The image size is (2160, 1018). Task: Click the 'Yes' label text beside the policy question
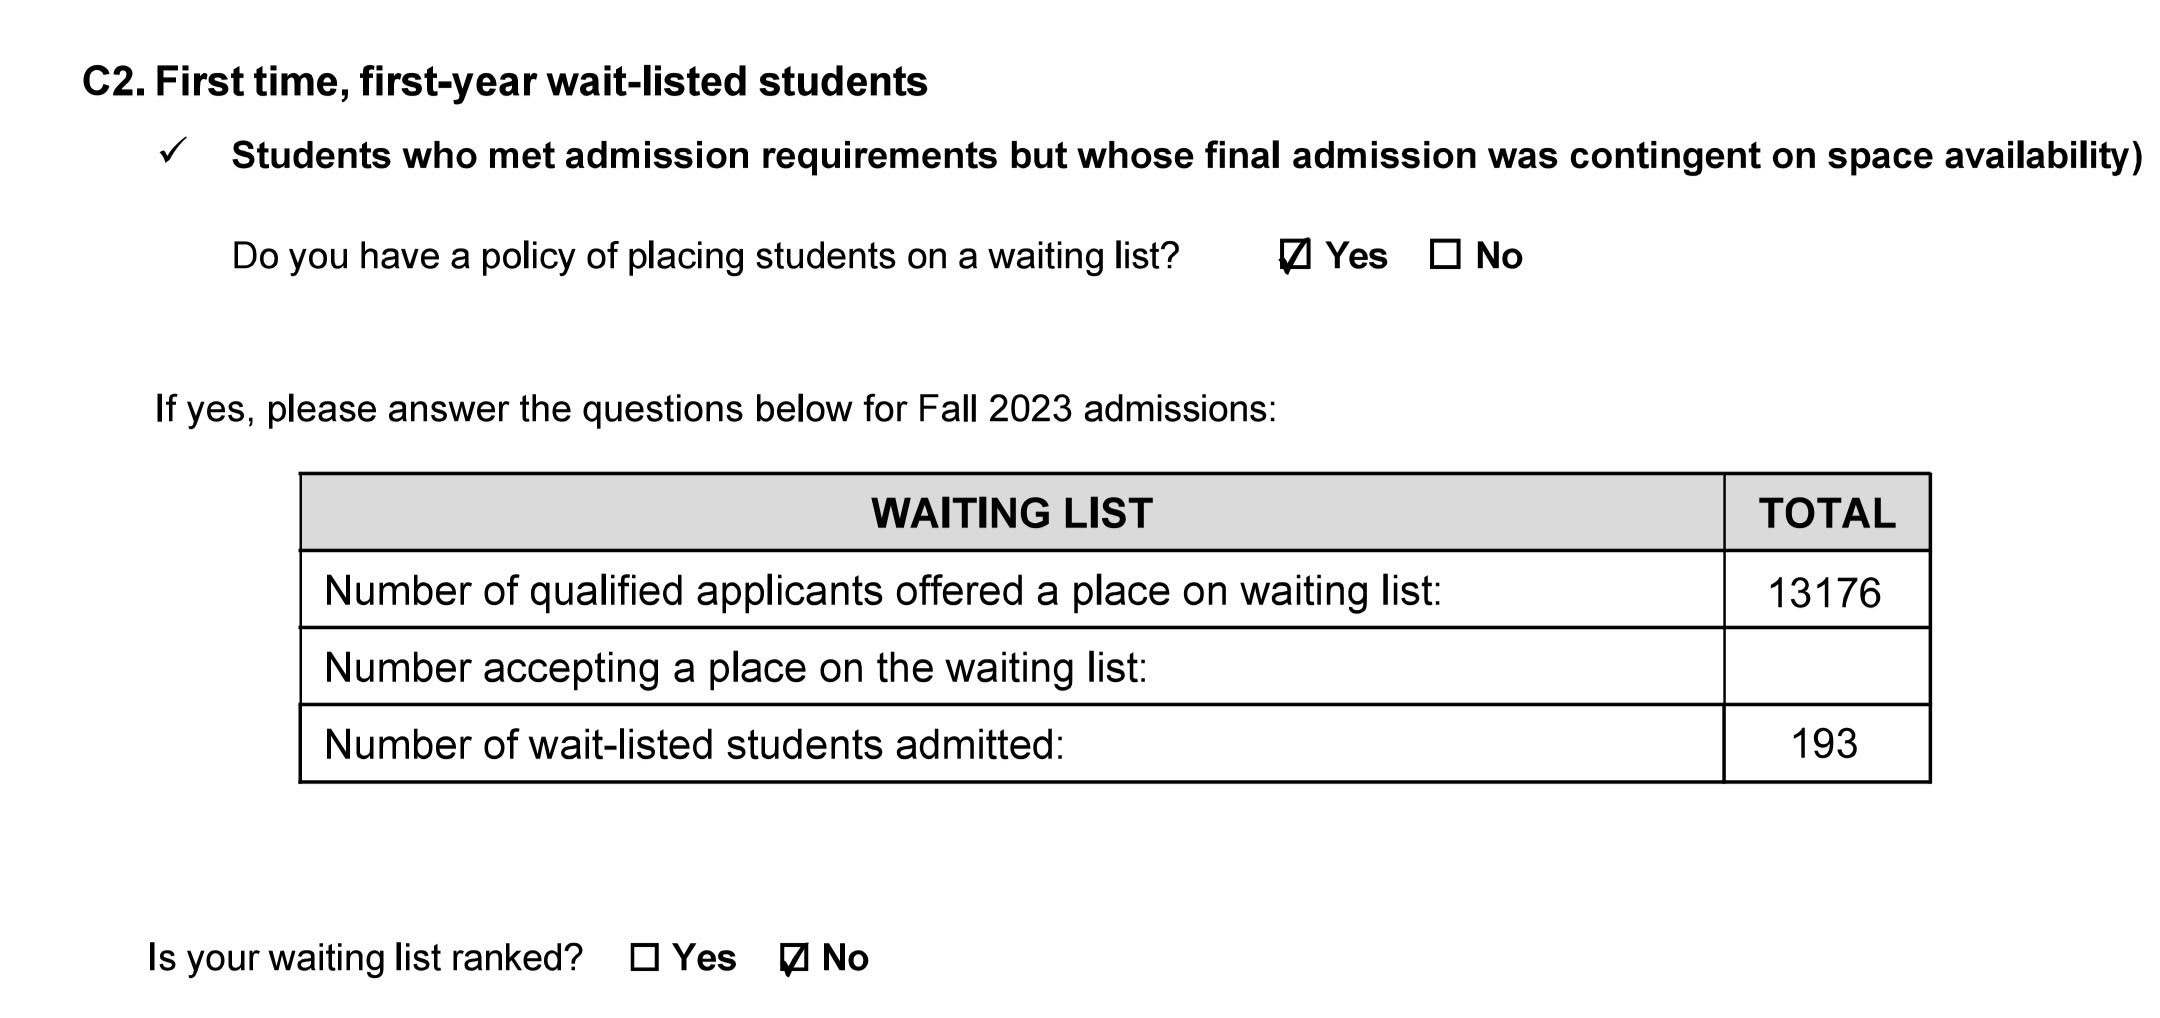1356,256
